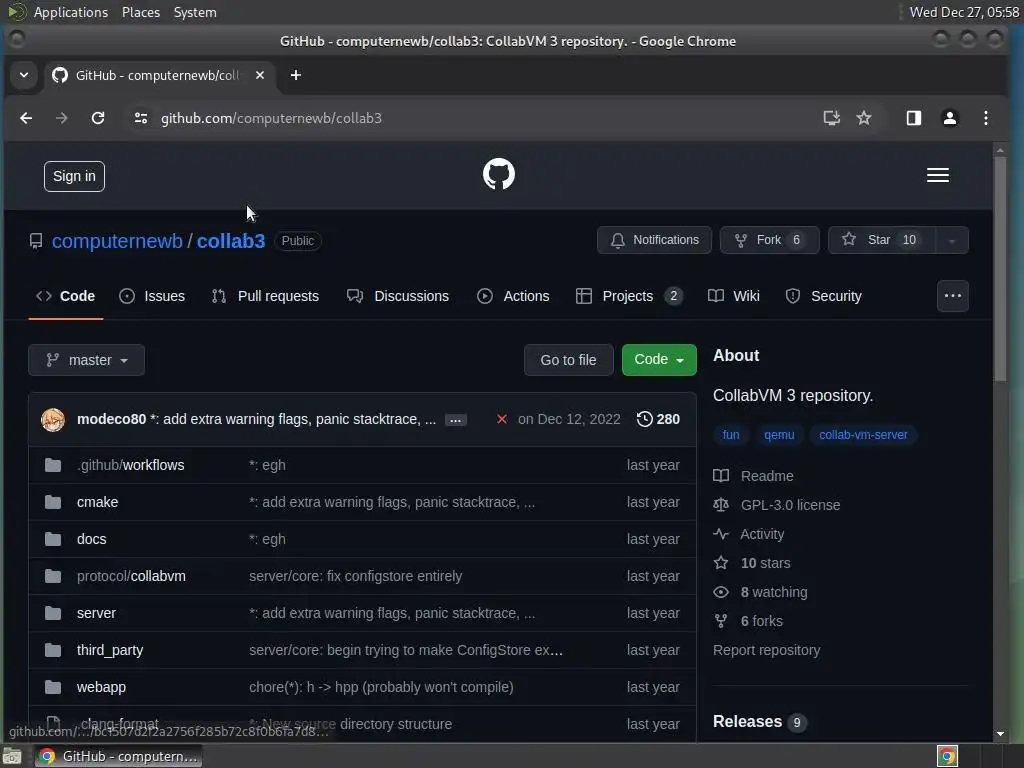1024x768 pixels.
Task: Open the GPL-3.0 license link
Action: click(x=776, y=505)
